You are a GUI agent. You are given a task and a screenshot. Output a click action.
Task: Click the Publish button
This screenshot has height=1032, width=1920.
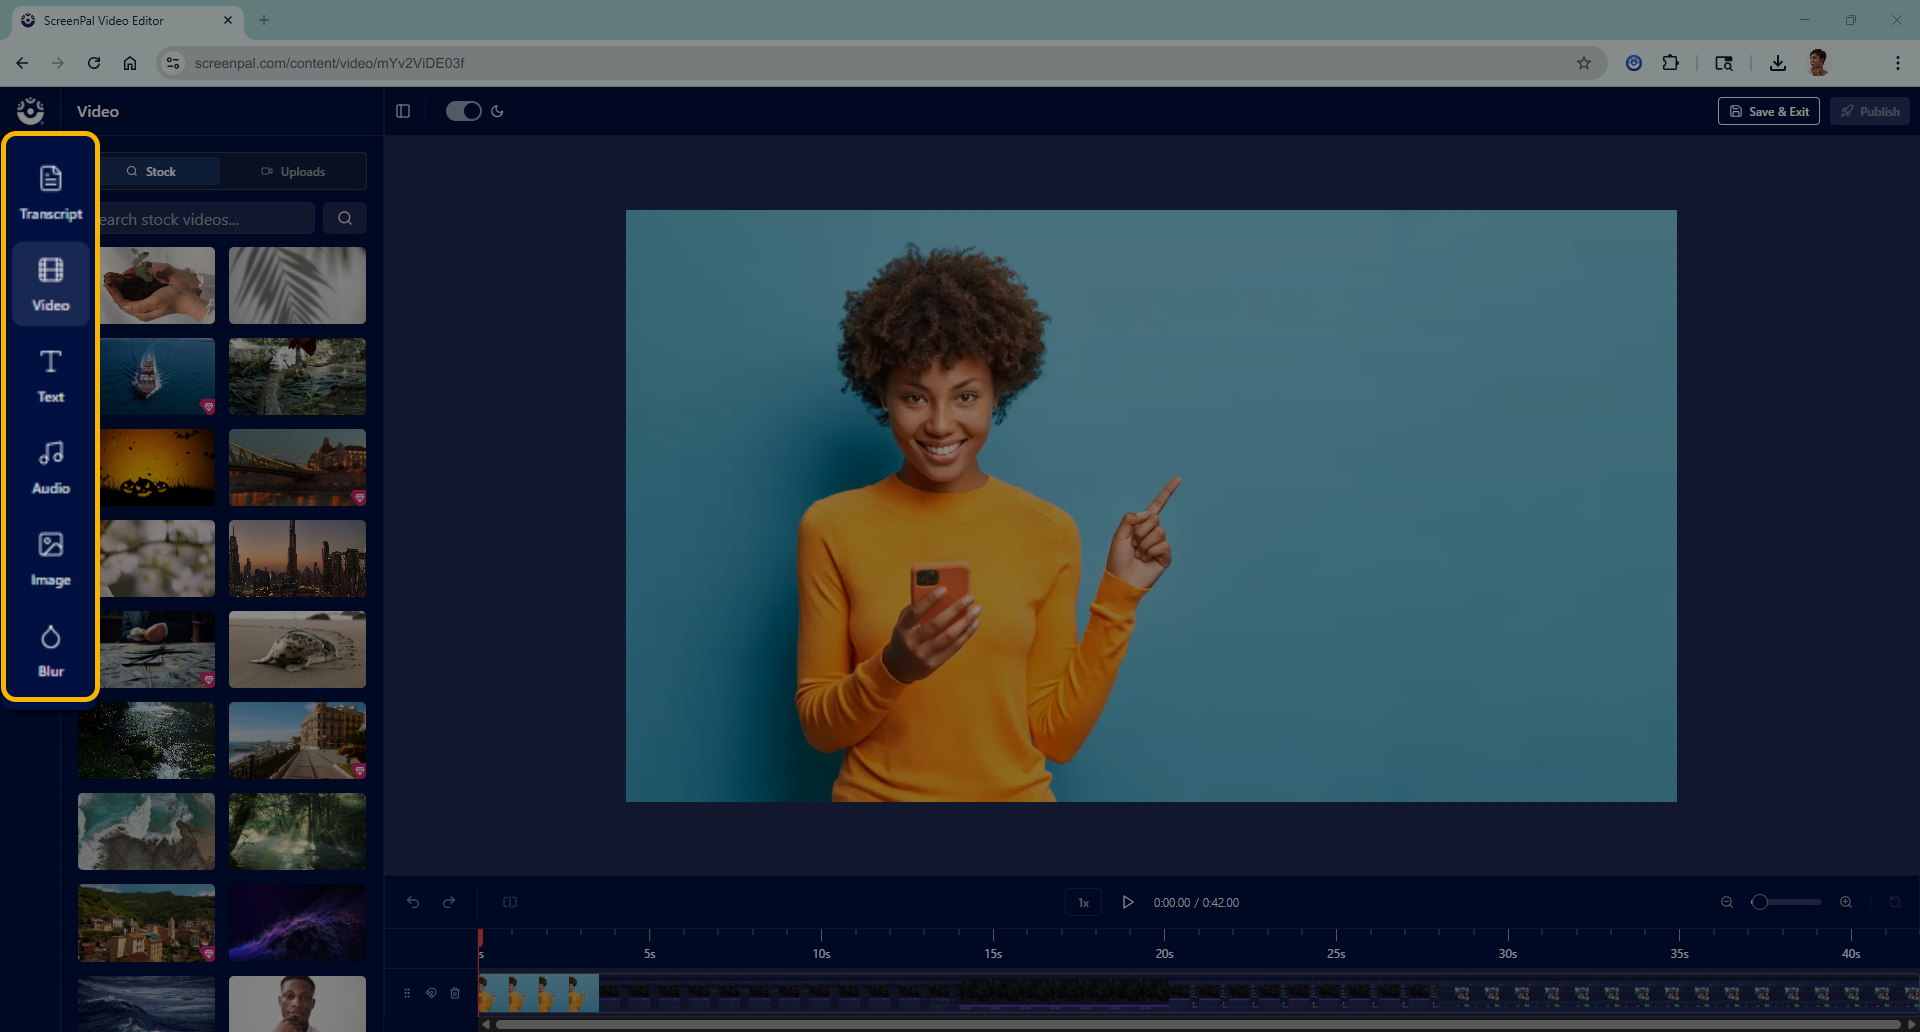[1869, 111]
